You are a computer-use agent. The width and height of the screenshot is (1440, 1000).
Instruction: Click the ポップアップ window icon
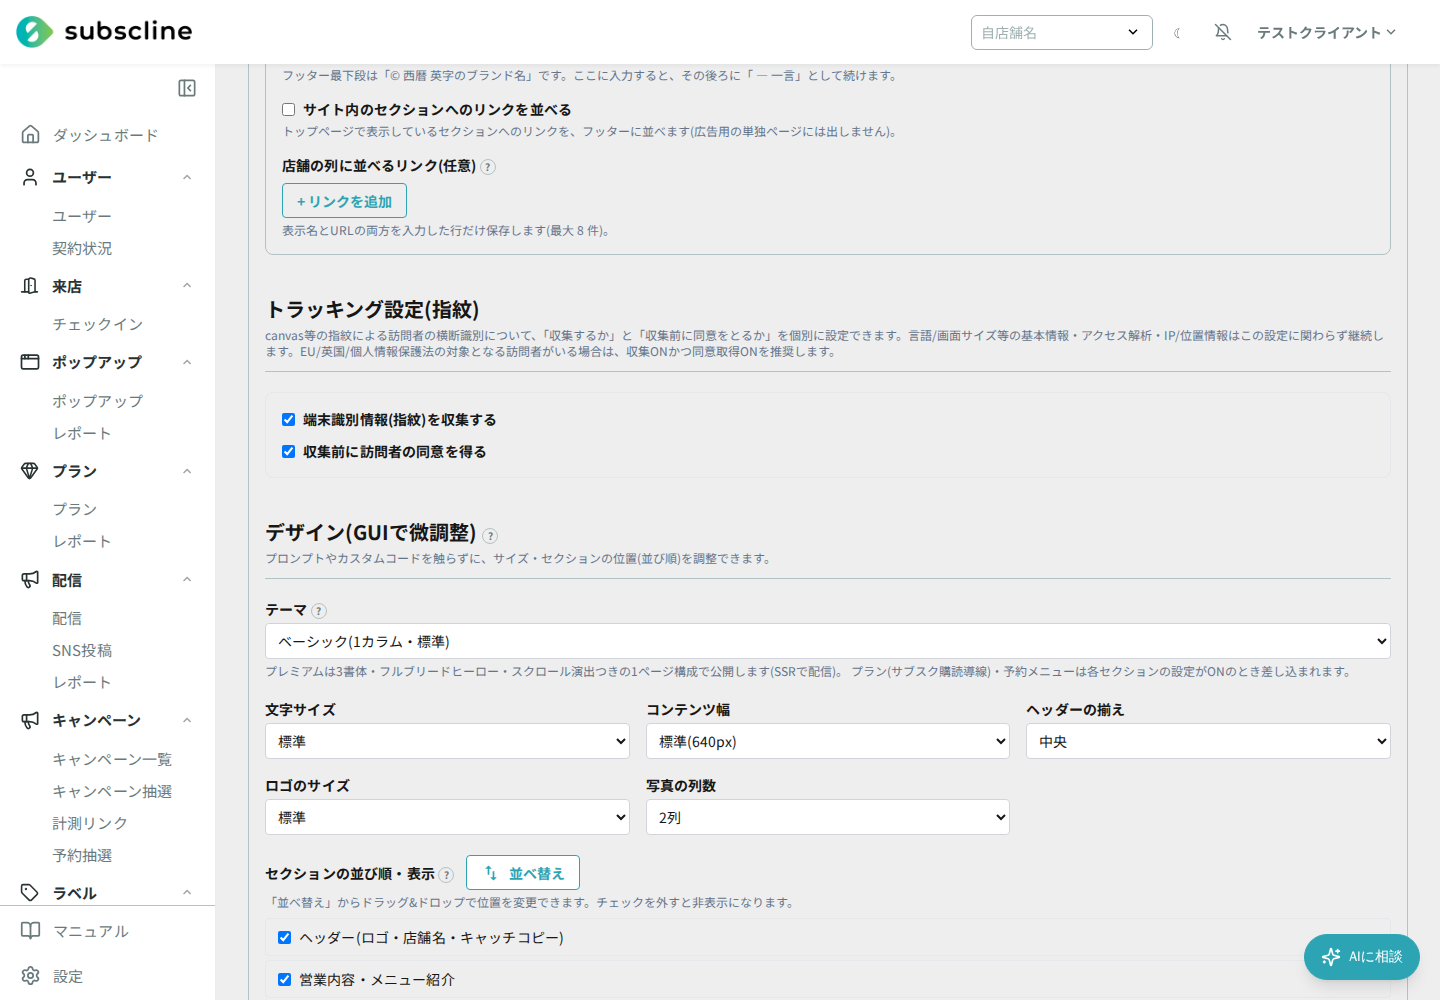[x=30, y=362]
